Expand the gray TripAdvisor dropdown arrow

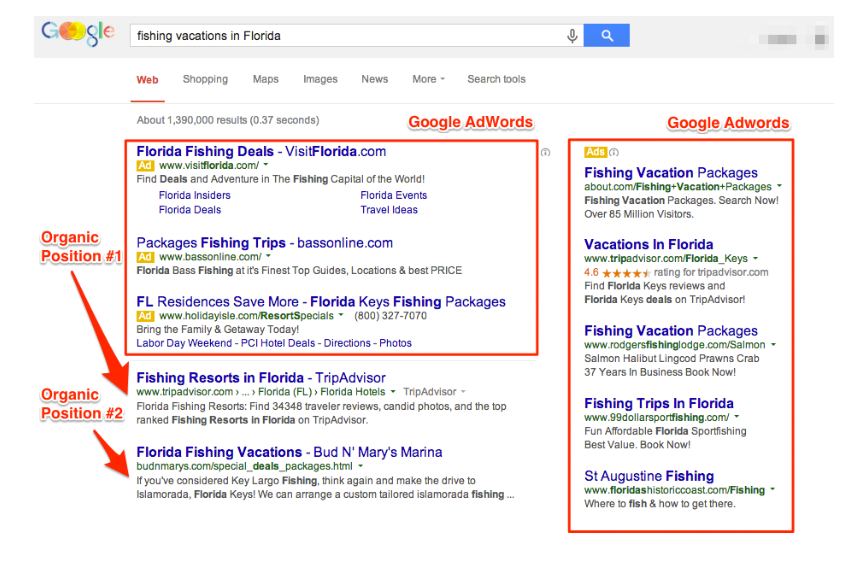(x=463, y=391)
